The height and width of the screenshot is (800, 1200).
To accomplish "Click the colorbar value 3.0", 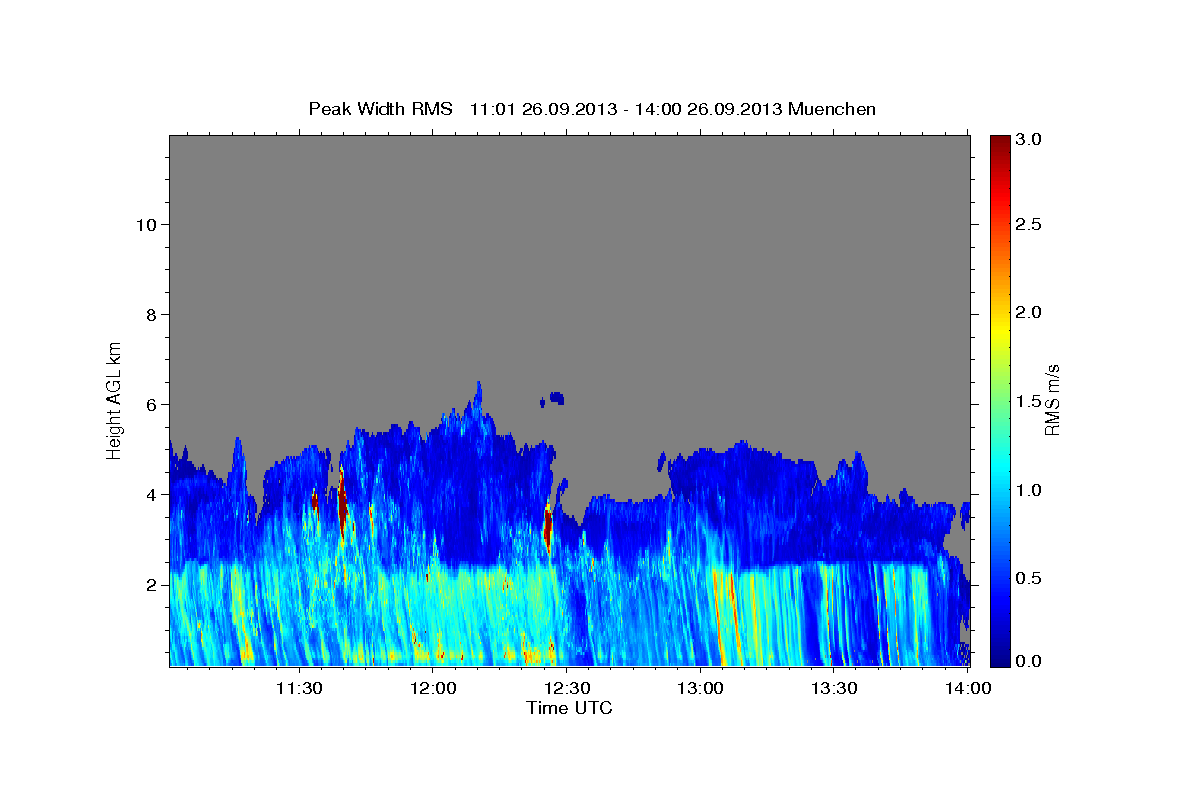I will (1031, 139).
